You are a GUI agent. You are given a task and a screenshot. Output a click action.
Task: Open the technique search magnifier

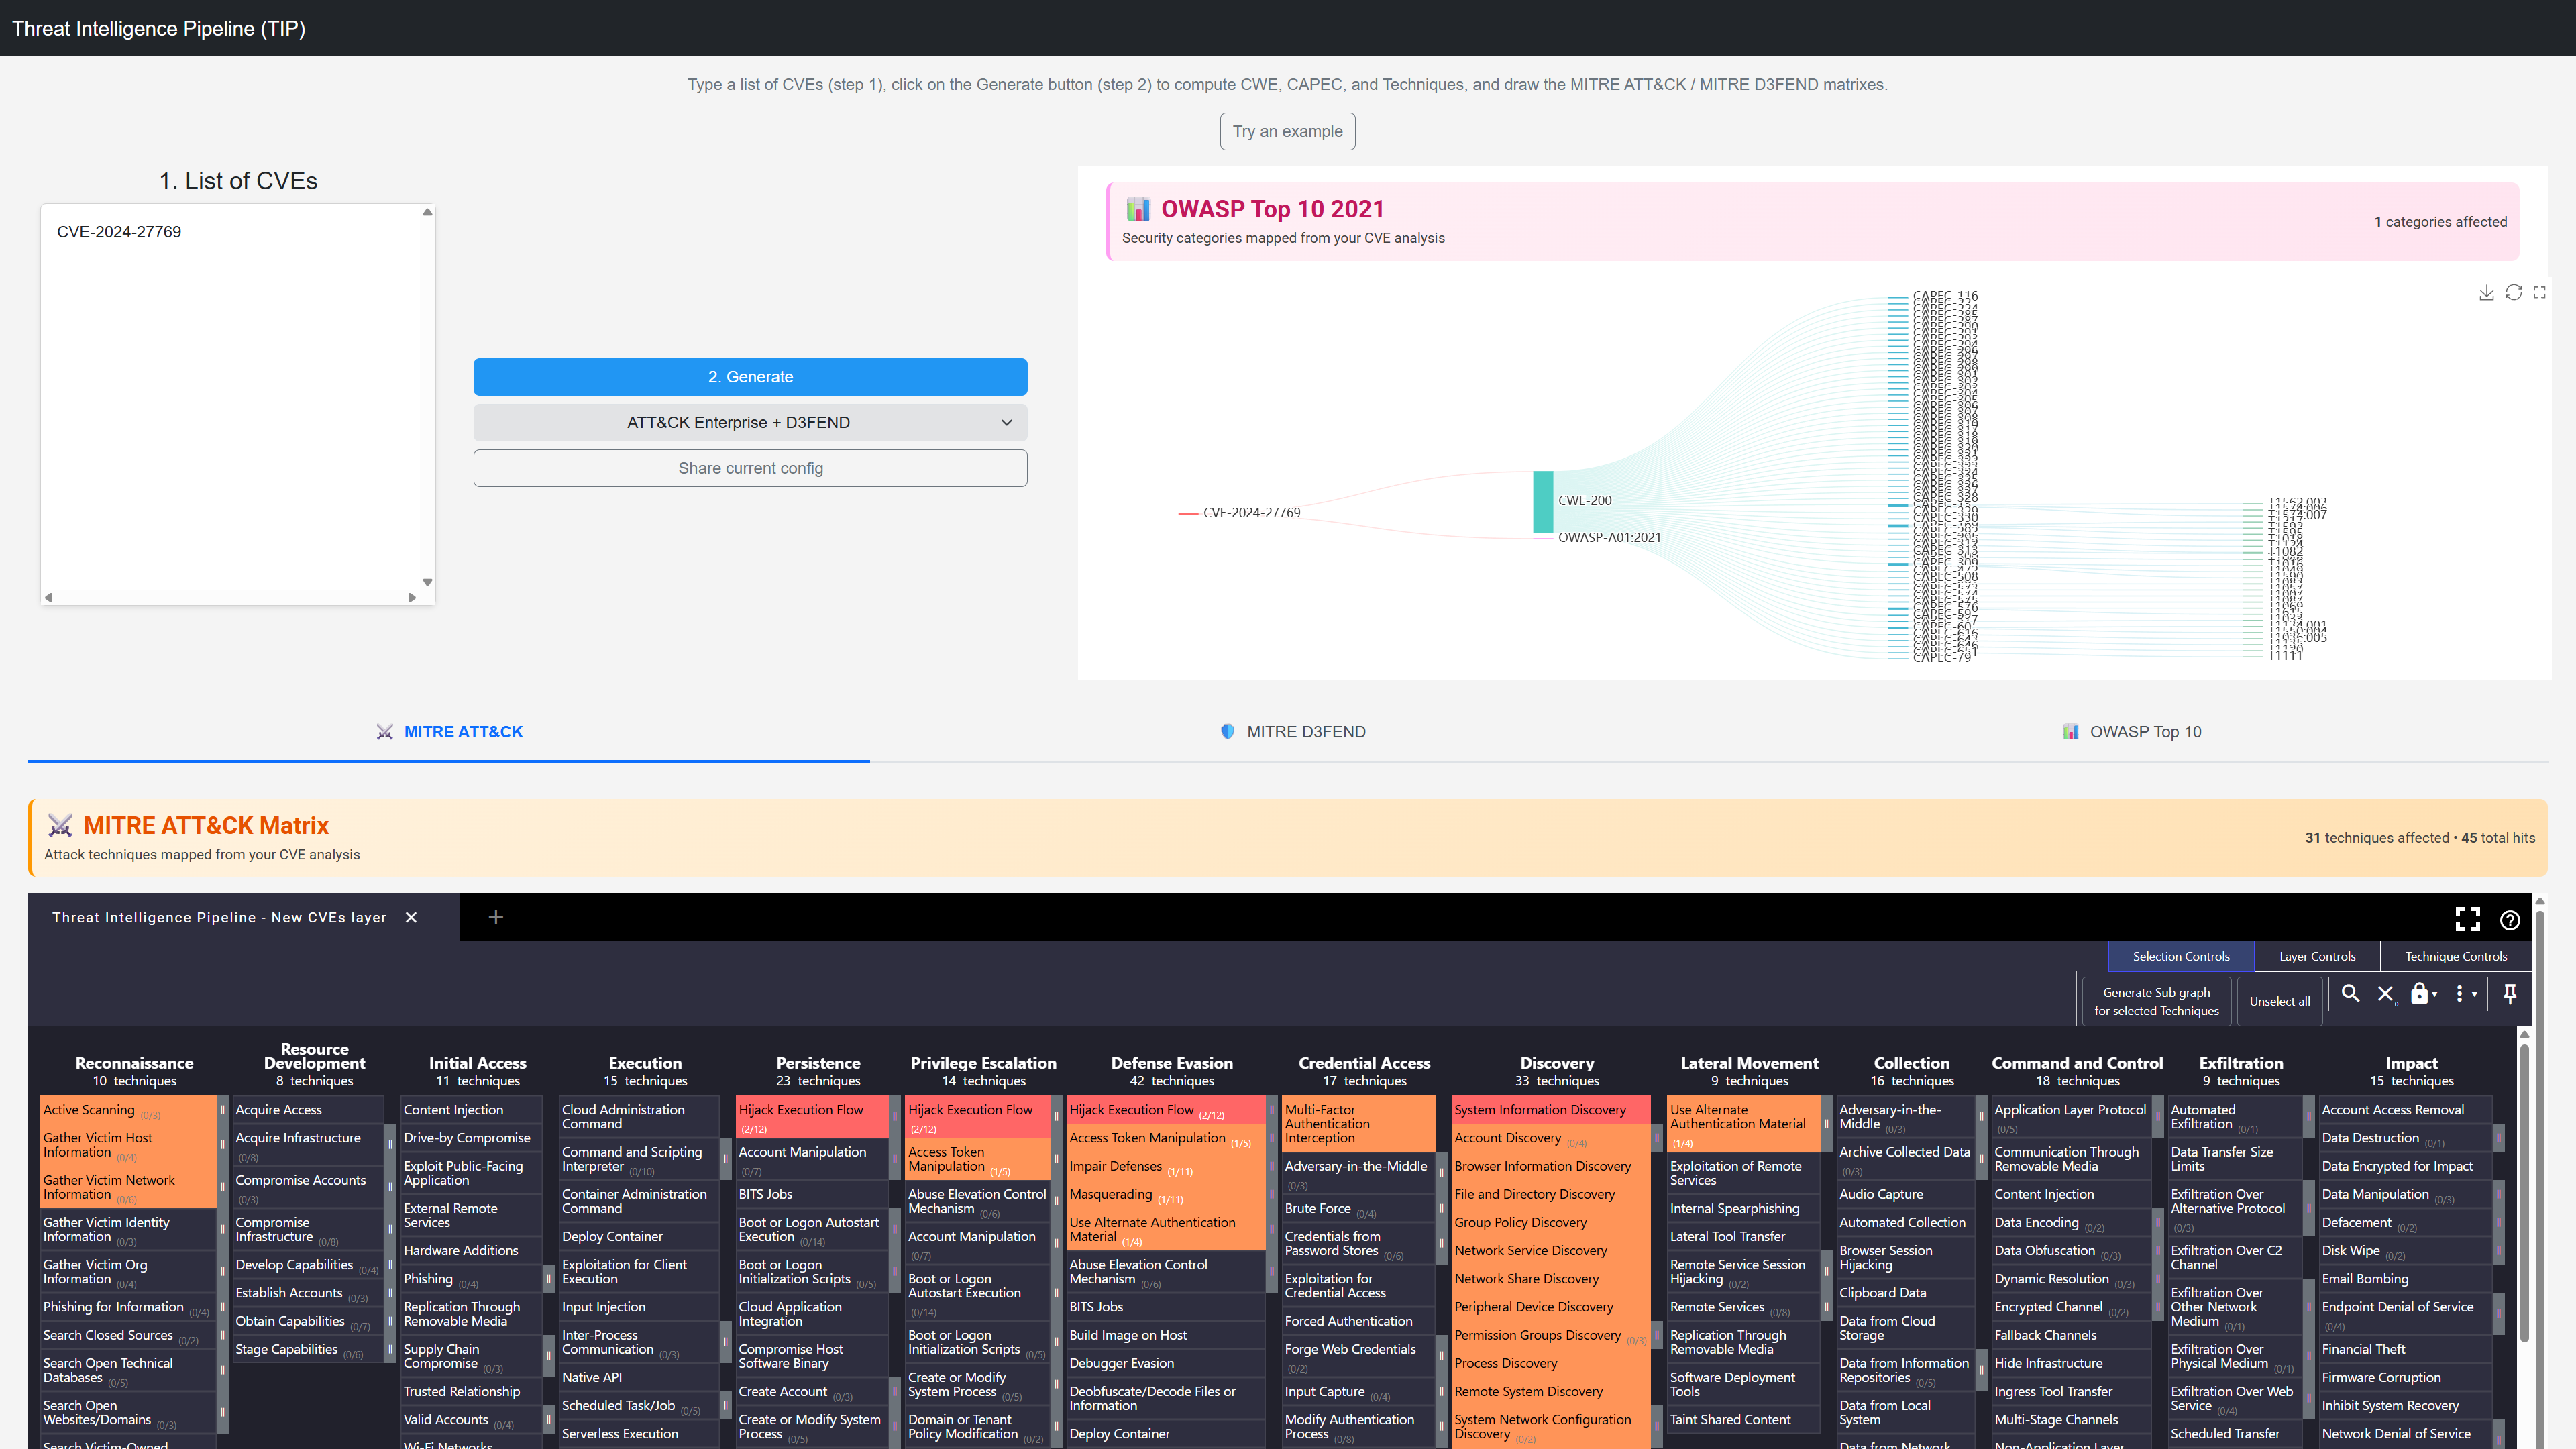(2351, 993)
